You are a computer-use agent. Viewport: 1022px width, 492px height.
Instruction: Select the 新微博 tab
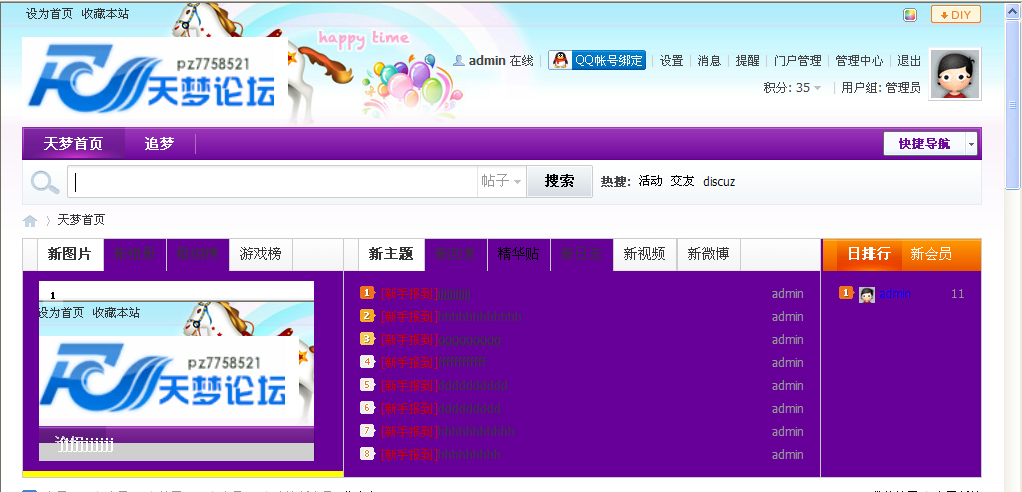pos(708,254)
